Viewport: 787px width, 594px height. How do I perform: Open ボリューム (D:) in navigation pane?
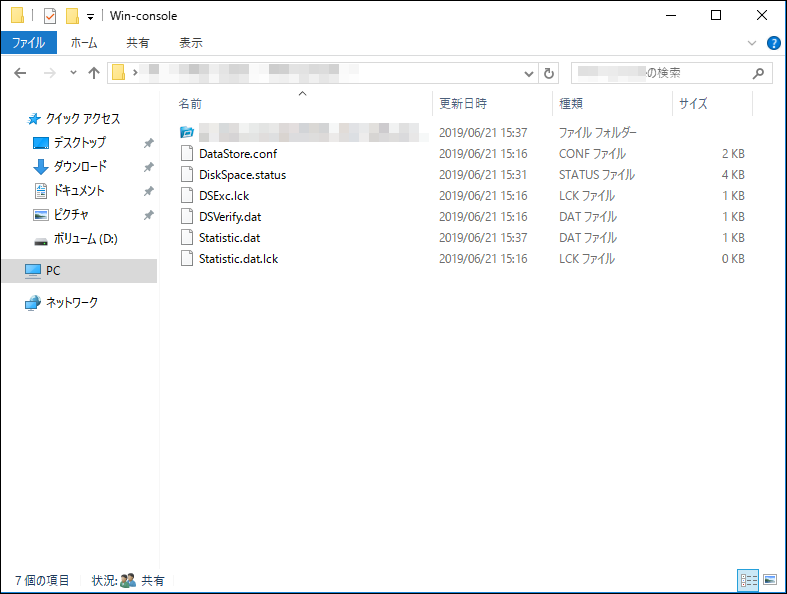tap(85, 239)
